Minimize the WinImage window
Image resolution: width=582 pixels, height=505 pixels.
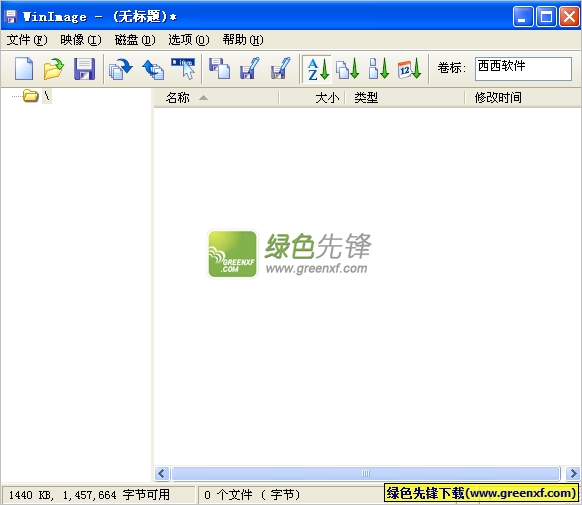click(523, 17)
